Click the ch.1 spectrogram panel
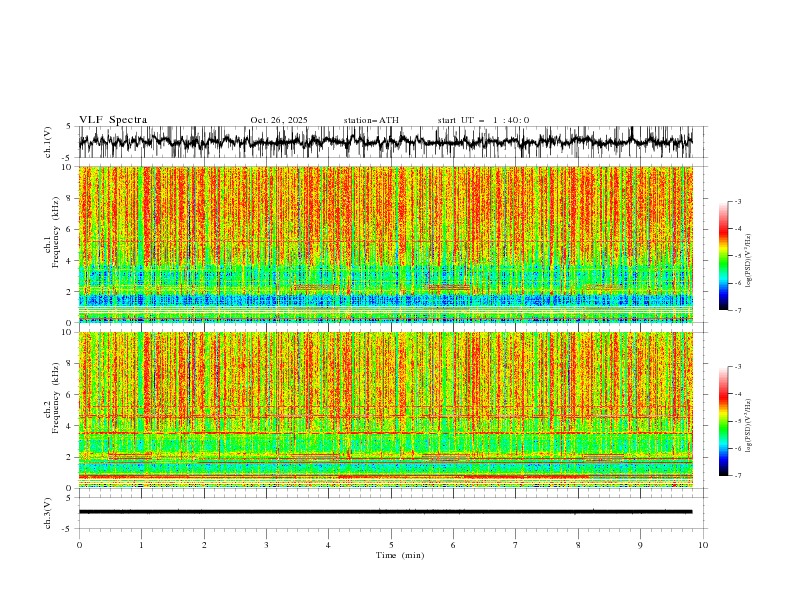This screenshot has width=792, height=612. pos(386,244)
